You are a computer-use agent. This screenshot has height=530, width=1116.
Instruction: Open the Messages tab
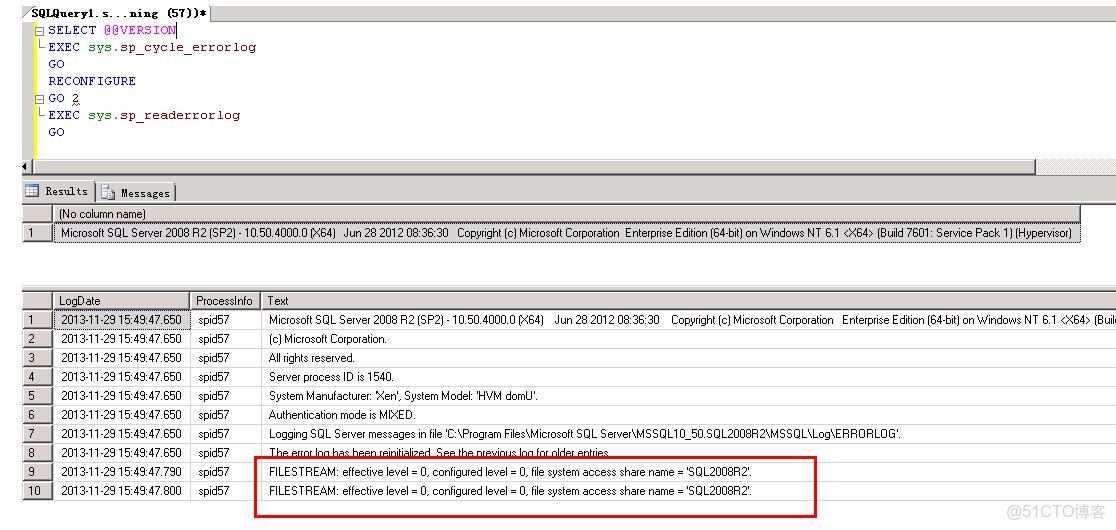(x=135, y=193)
